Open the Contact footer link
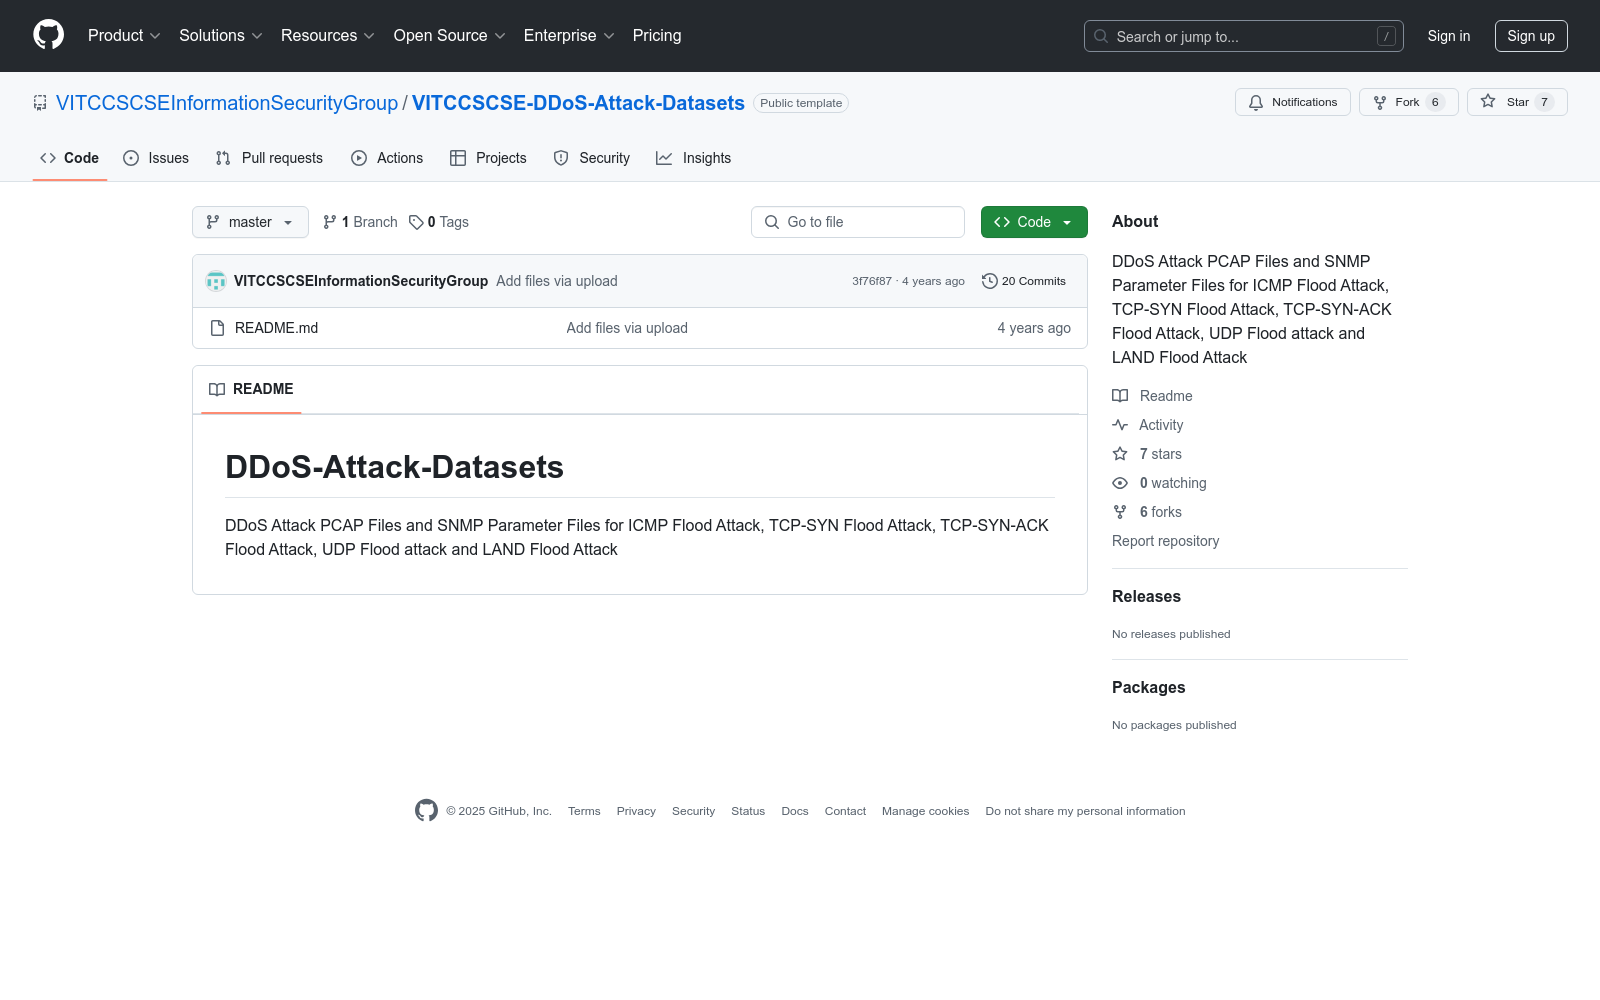This screenshot has width=1600, height=1000. 845,811
